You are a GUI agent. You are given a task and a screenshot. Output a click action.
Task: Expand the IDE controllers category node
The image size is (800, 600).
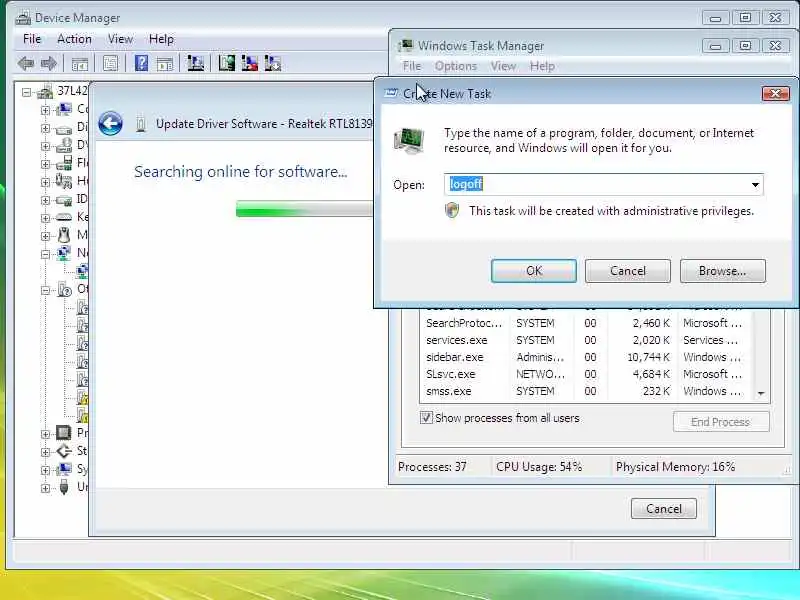(x=45, y=200)
